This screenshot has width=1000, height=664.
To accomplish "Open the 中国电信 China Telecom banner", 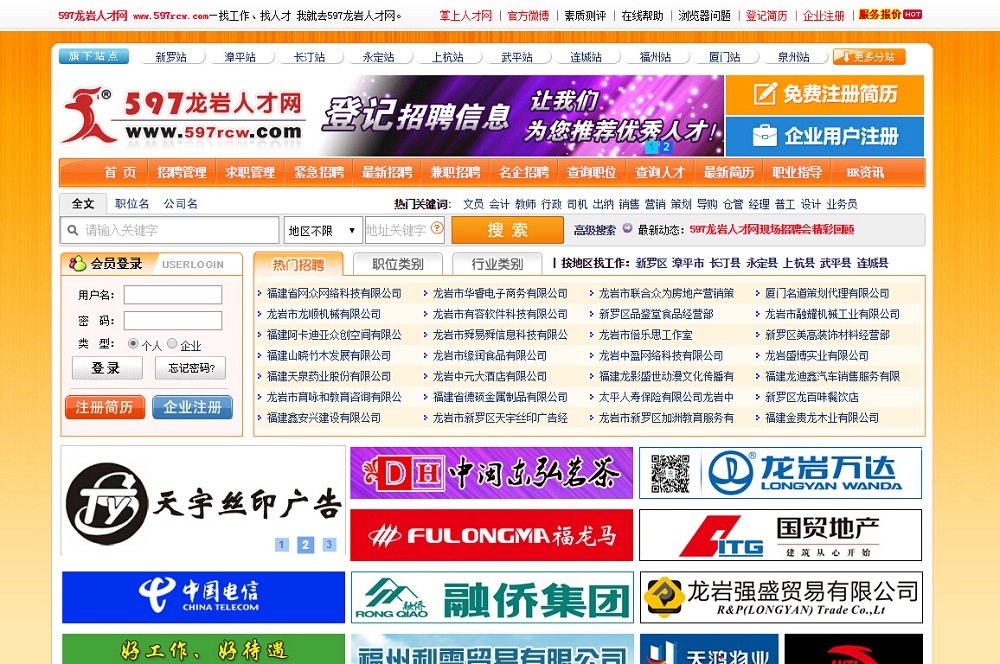I will tap(203, 597).
